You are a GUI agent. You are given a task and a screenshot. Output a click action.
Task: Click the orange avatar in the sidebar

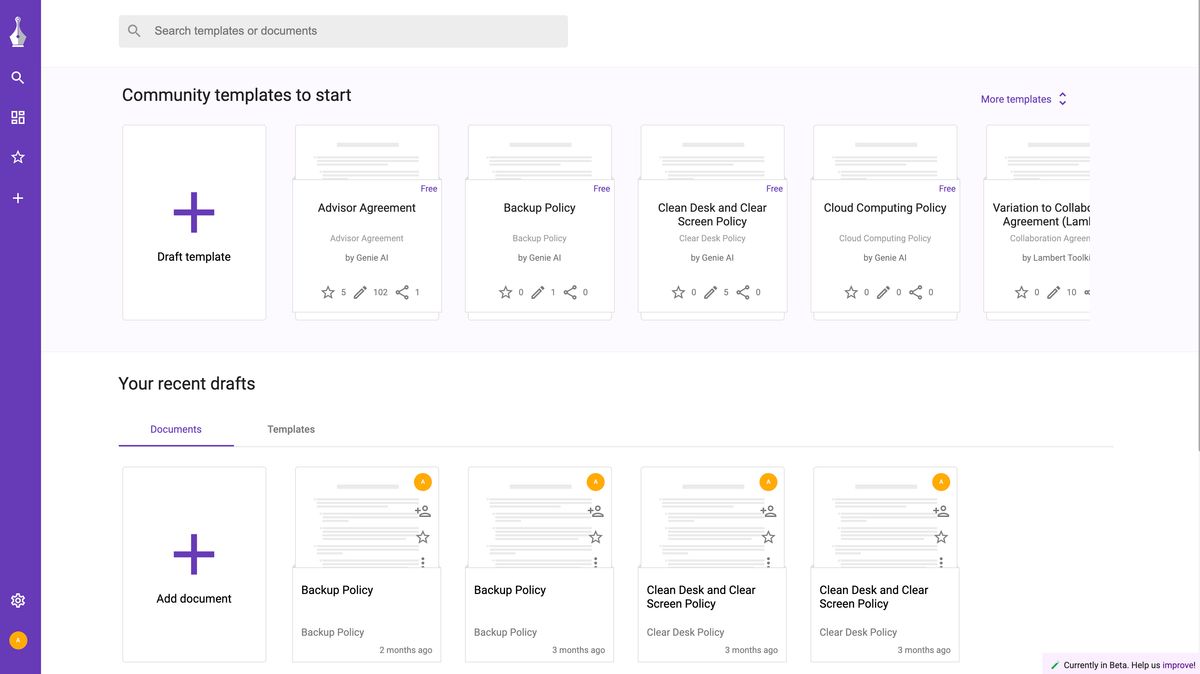coord(17,639)
